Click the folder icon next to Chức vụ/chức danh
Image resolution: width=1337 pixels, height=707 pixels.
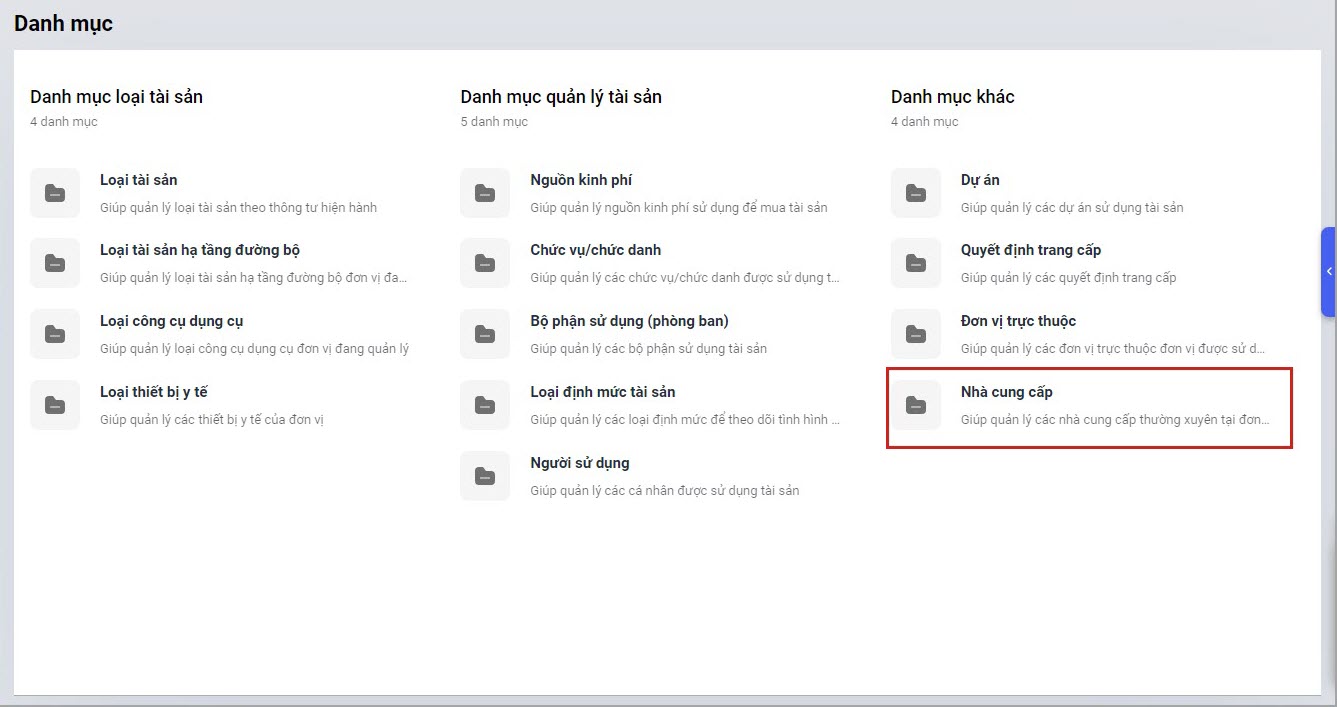pos(485,263)
